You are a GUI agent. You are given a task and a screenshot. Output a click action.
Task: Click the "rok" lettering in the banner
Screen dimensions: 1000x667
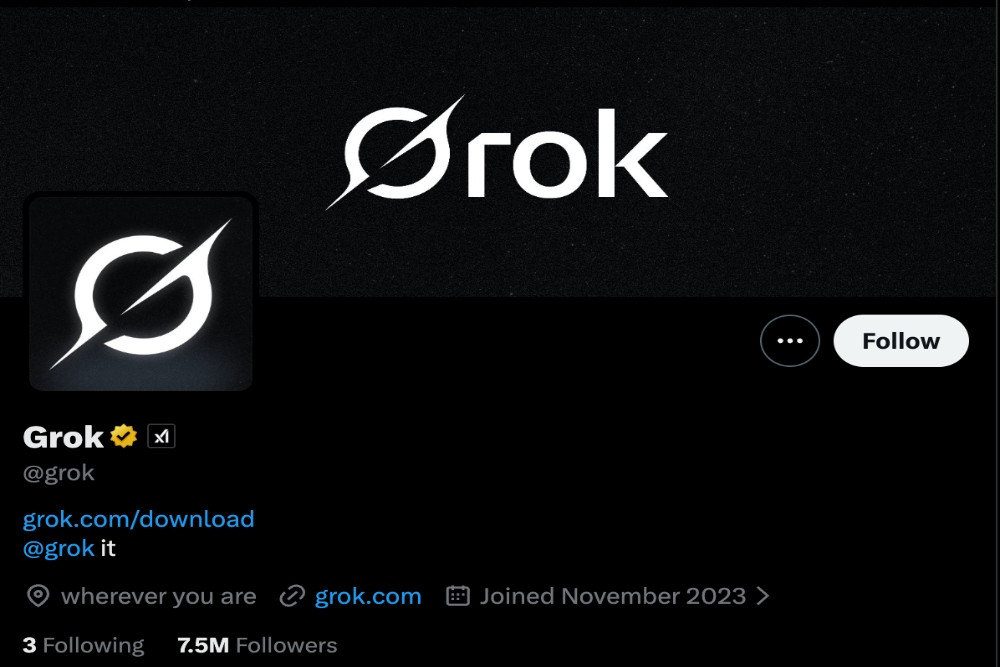coord(566,160)
